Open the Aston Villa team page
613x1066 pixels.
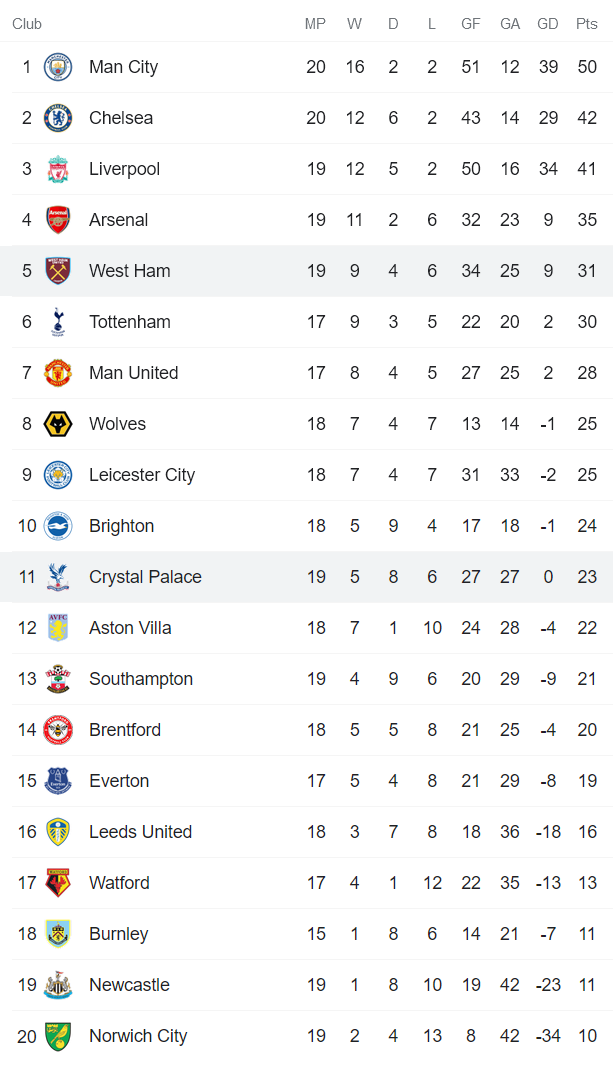[130, 628]
